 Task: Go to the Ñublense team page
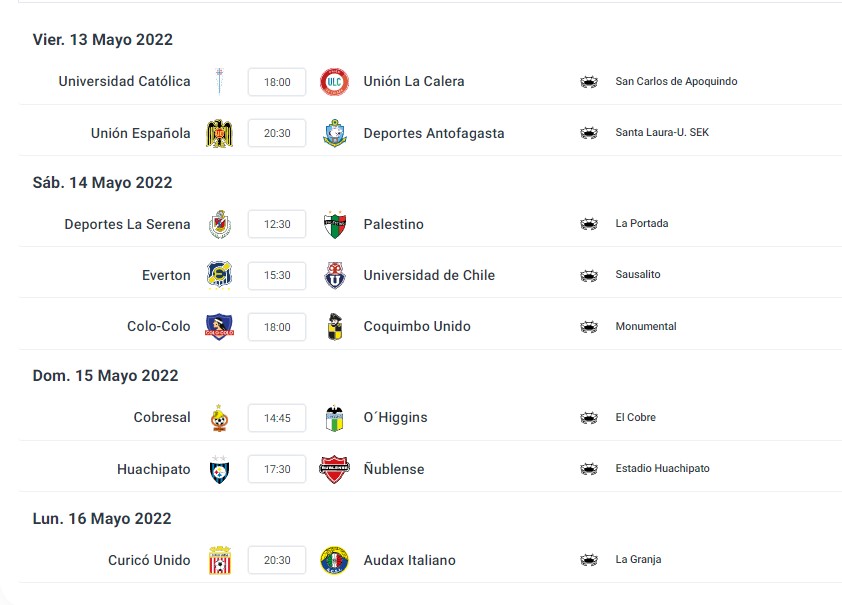click(394, 469)
